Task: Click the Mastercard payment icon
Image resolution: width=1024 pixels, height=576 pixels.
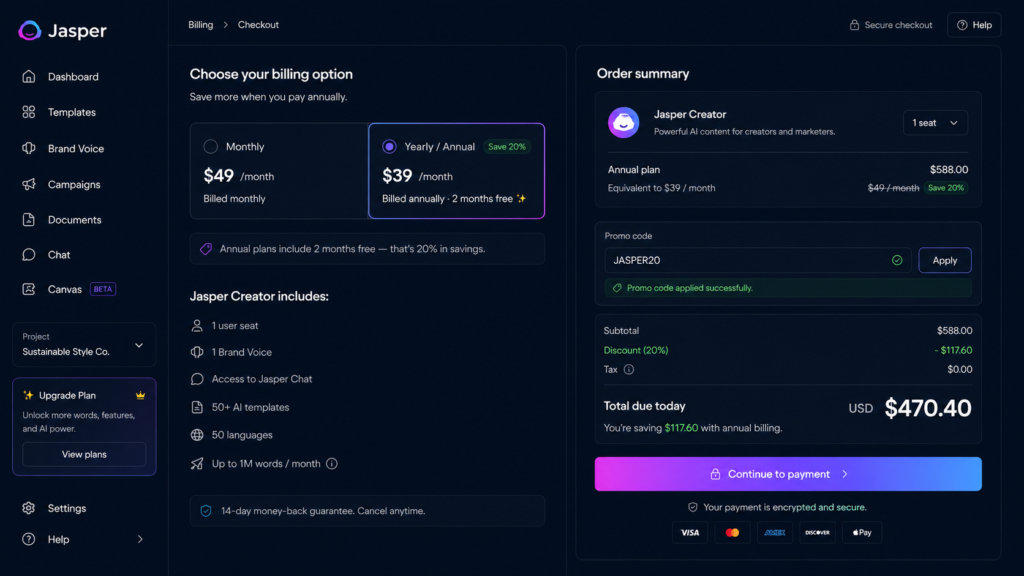Action: tap(732, 532)
